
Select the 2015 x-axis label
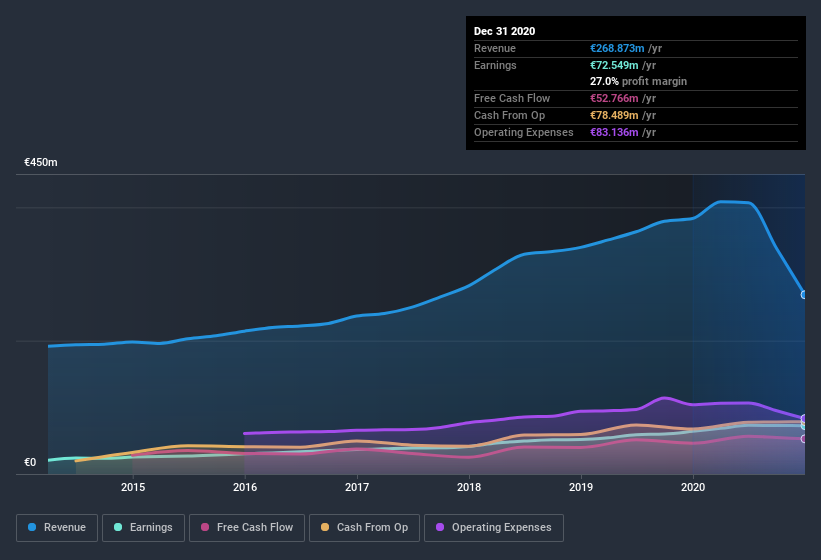coord(133,487)
